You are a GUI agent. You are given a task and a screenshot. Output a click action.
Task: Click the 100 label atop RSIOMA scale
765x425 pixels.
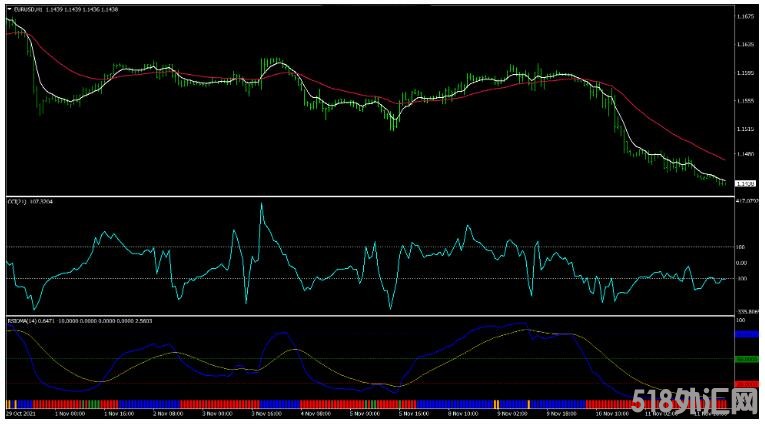(x=741, y=321)
